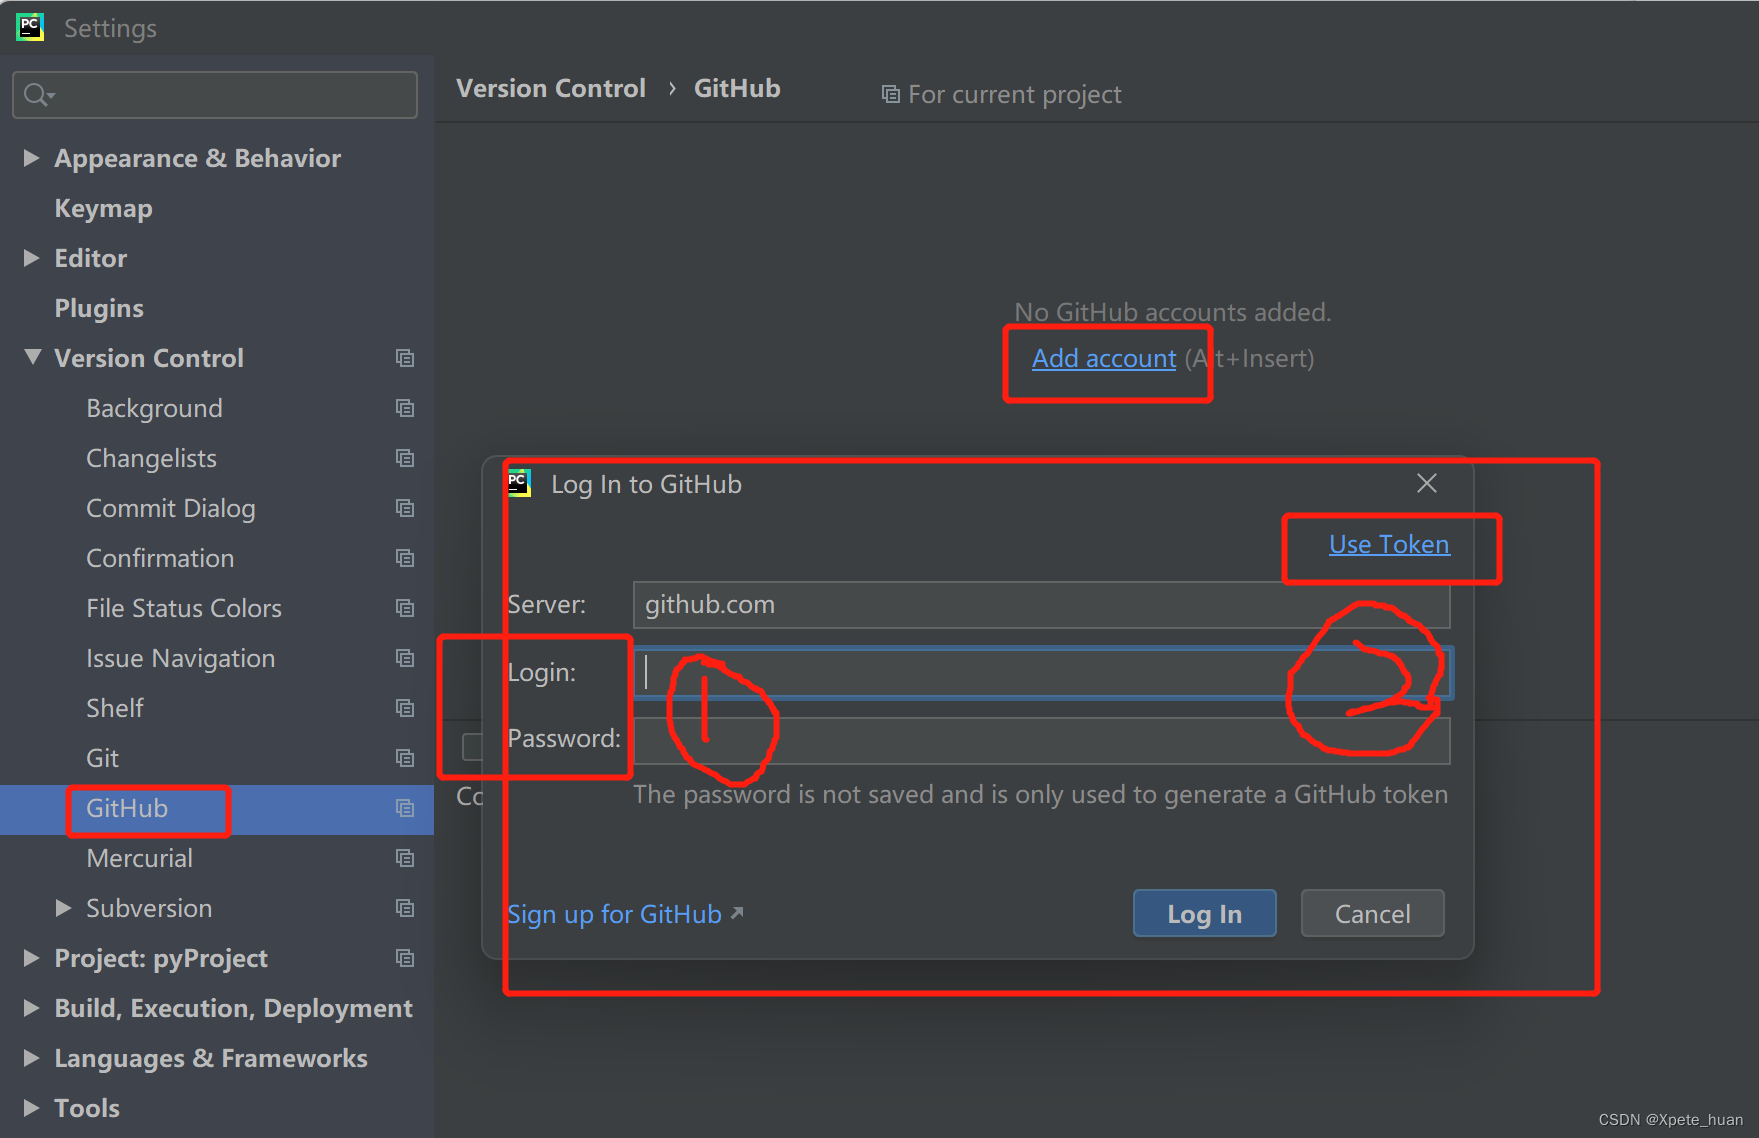Select Shelf settings
Image resolution: width=1759 pixels, height=1138 pixels.
click(x=115, y=708)
